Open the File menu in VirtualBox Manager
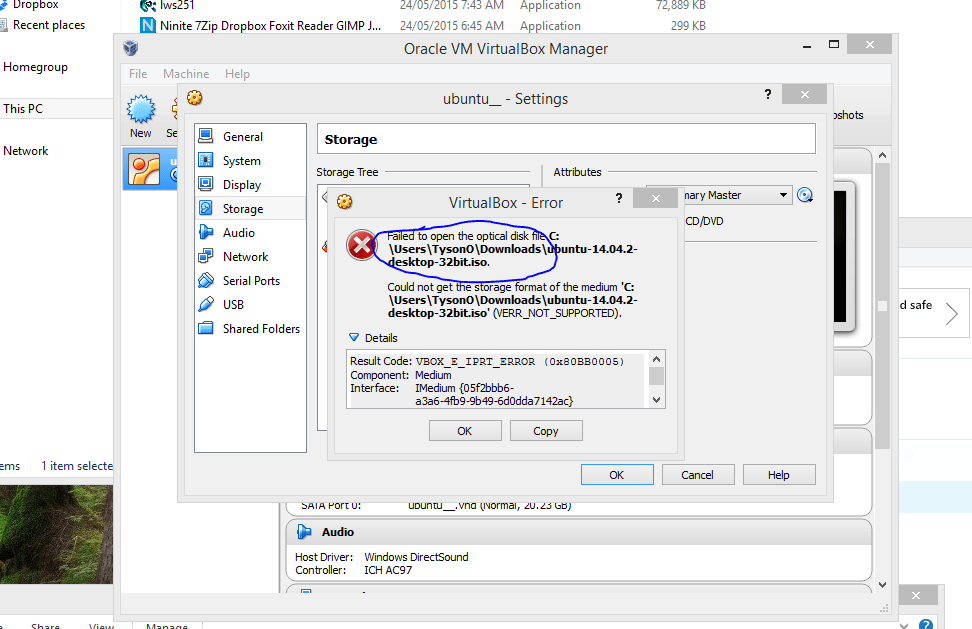 (138, 74)
